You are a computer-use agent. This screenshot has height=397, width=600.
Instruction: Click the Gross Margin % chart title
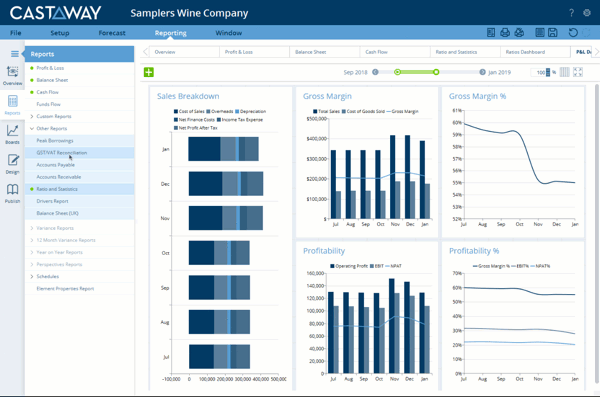(478, 96)
